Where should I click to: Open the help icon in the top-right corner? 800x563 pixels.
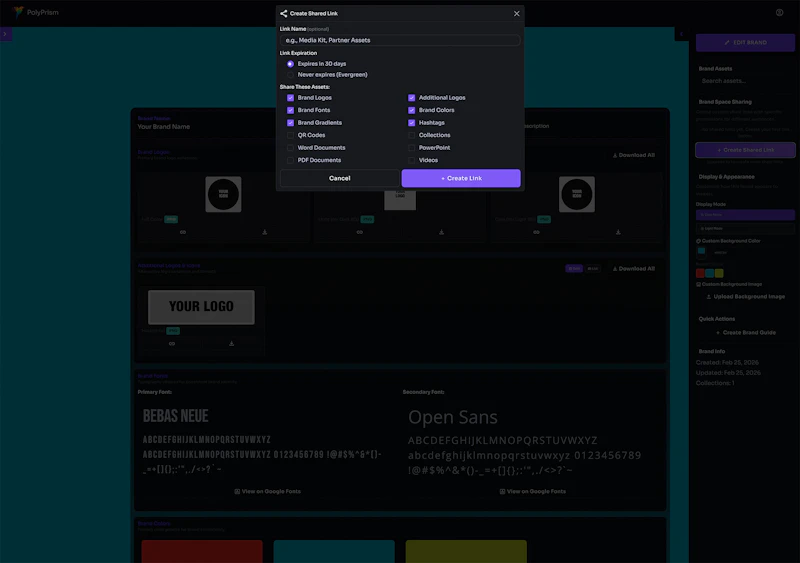[x=779, y=13]
